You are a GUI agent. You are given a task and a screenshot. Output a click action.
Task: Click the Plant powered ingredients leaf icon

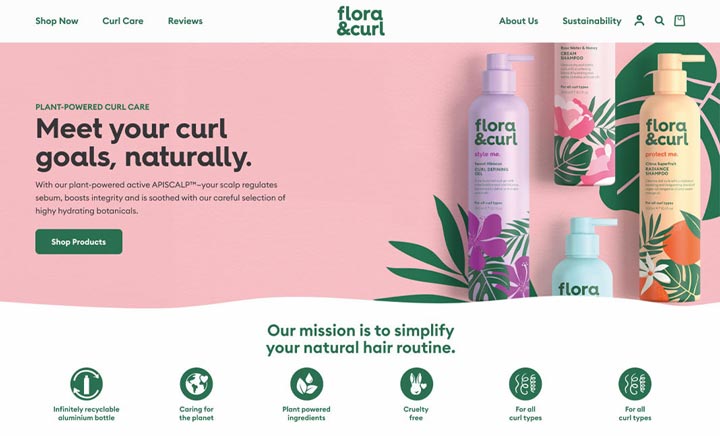pos(306,384)
